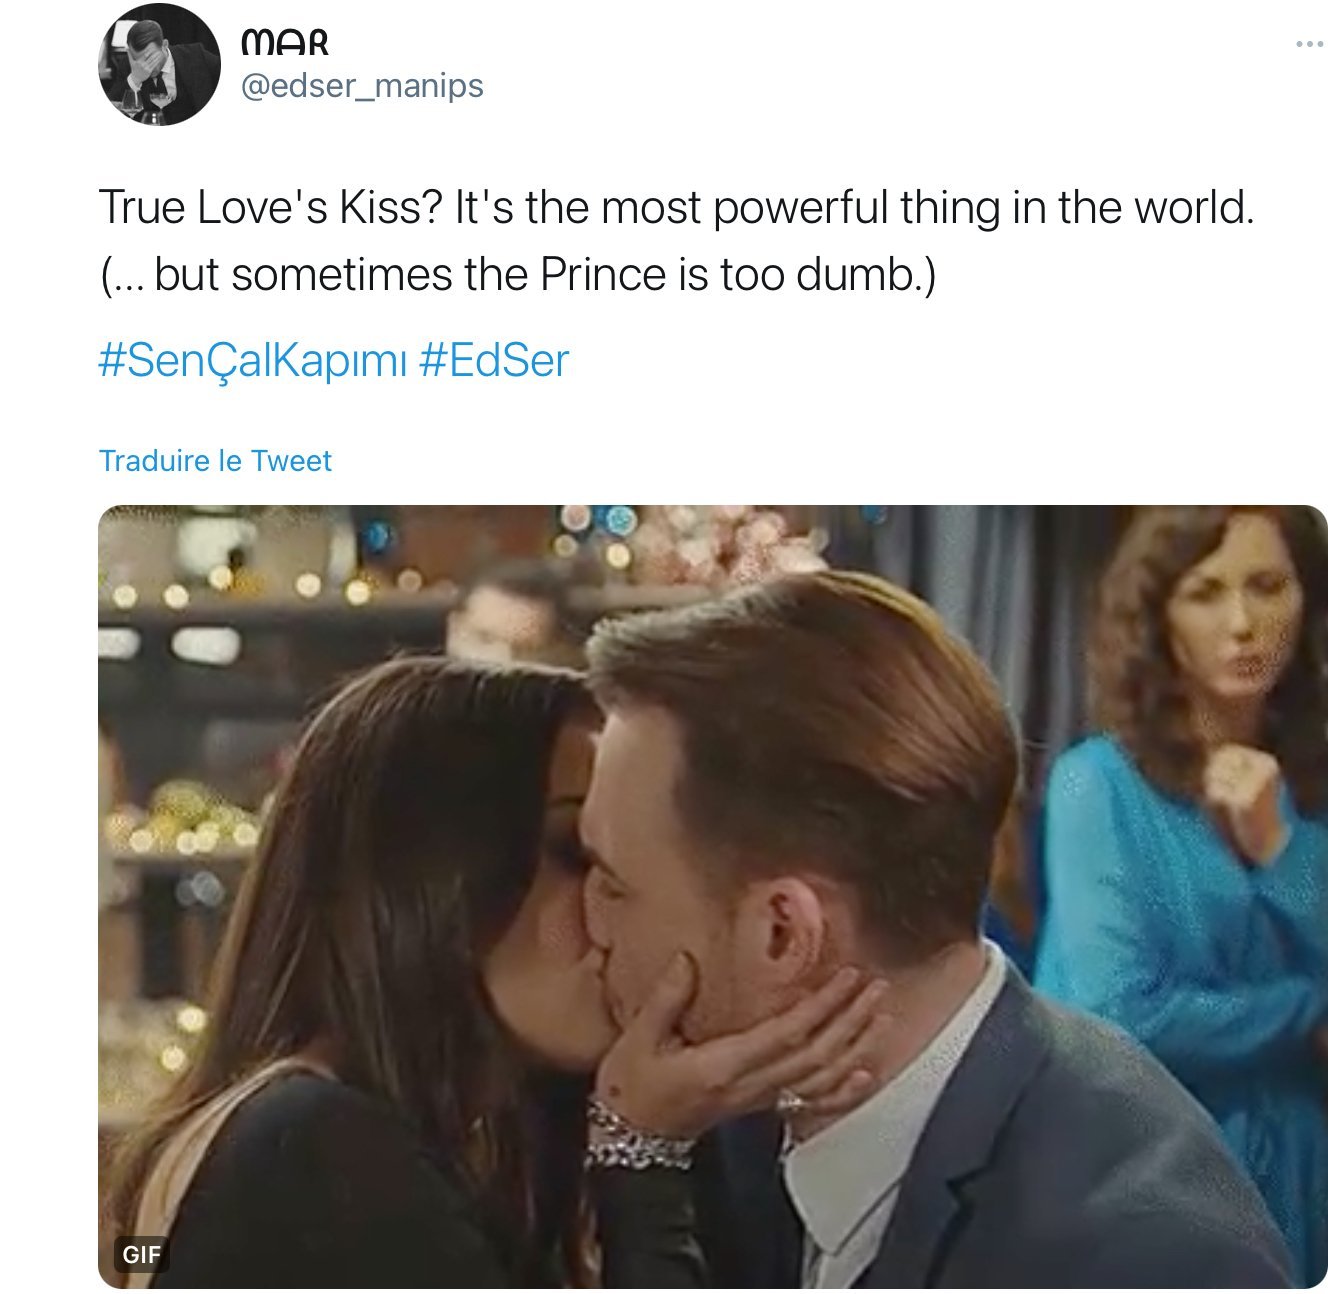This screenshot has height=1294, width=1328.
Task: Click the Traduire le Tweet link
Action: coord(215,461)
